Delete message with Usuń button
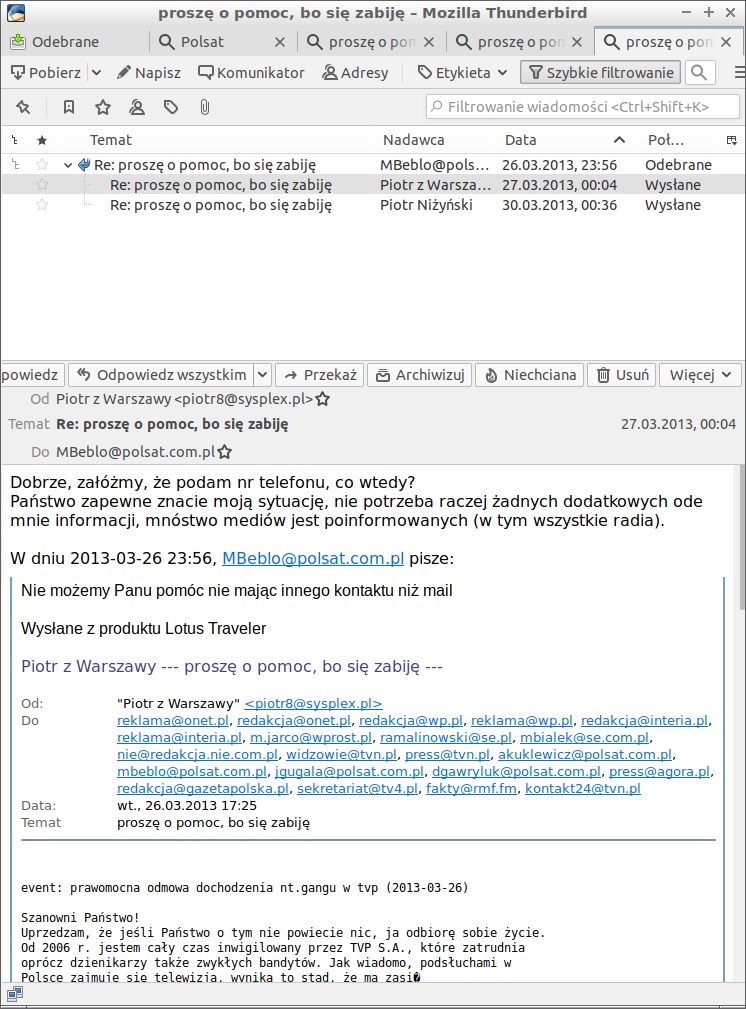This screenshot has width=746, height=1009. pyautogui.click(x=622, y=375)
